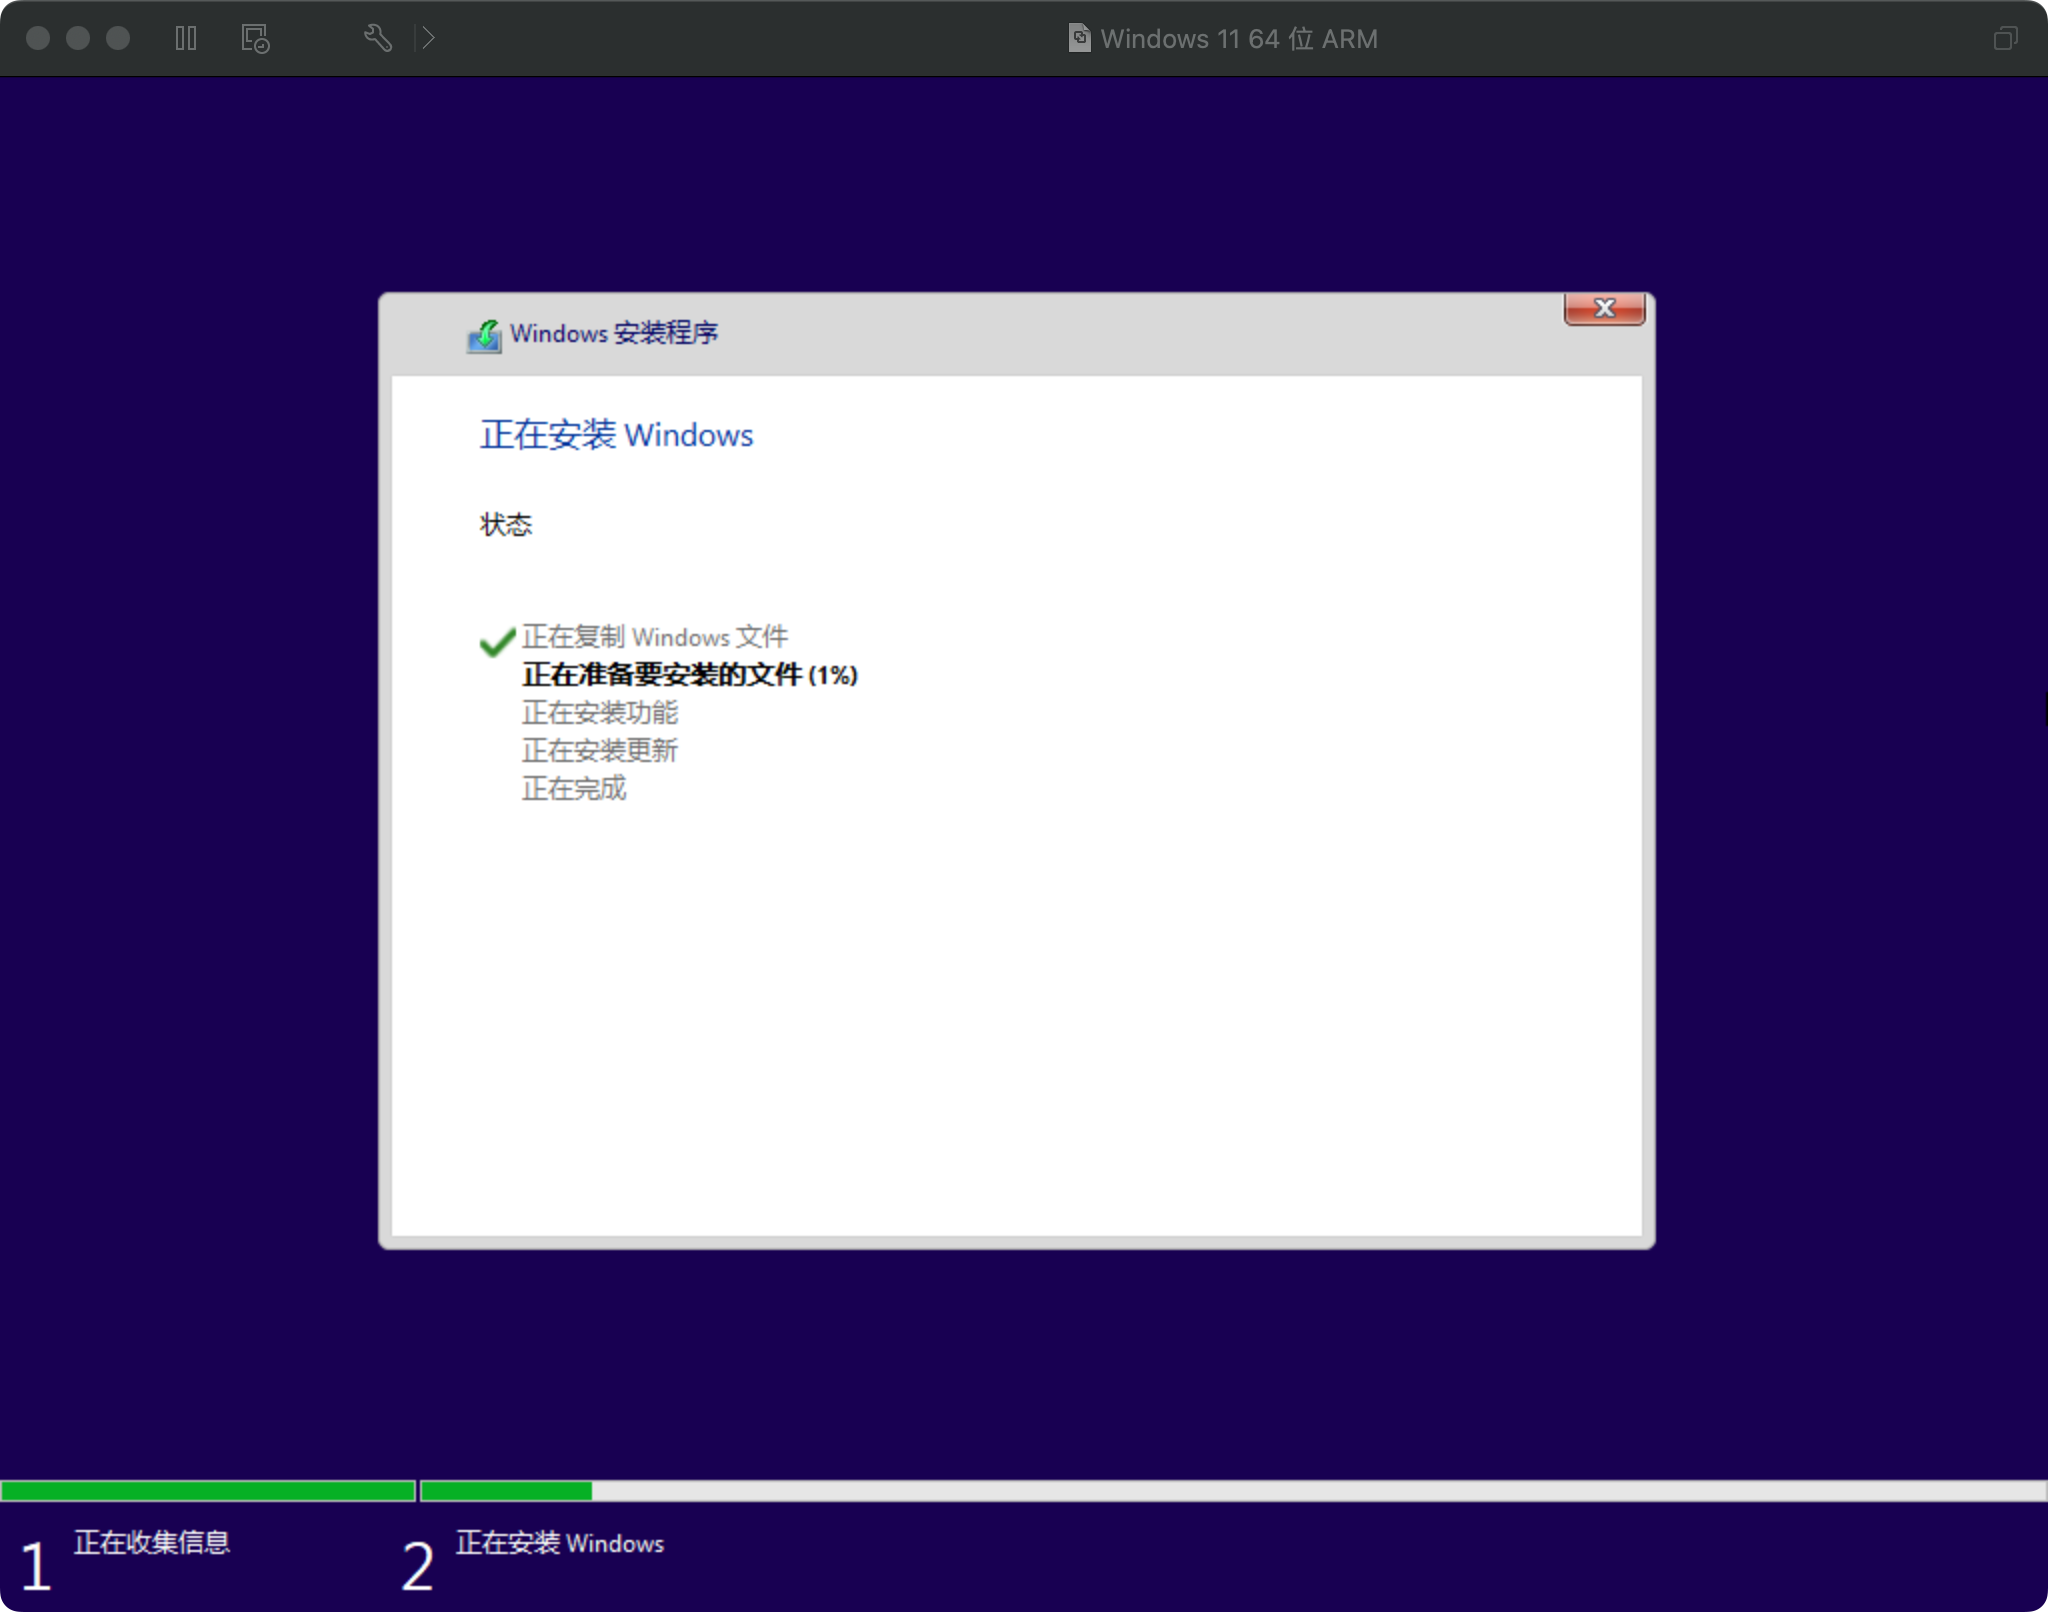Click the forward arrow toolbar icon

(x=428, y=38)
